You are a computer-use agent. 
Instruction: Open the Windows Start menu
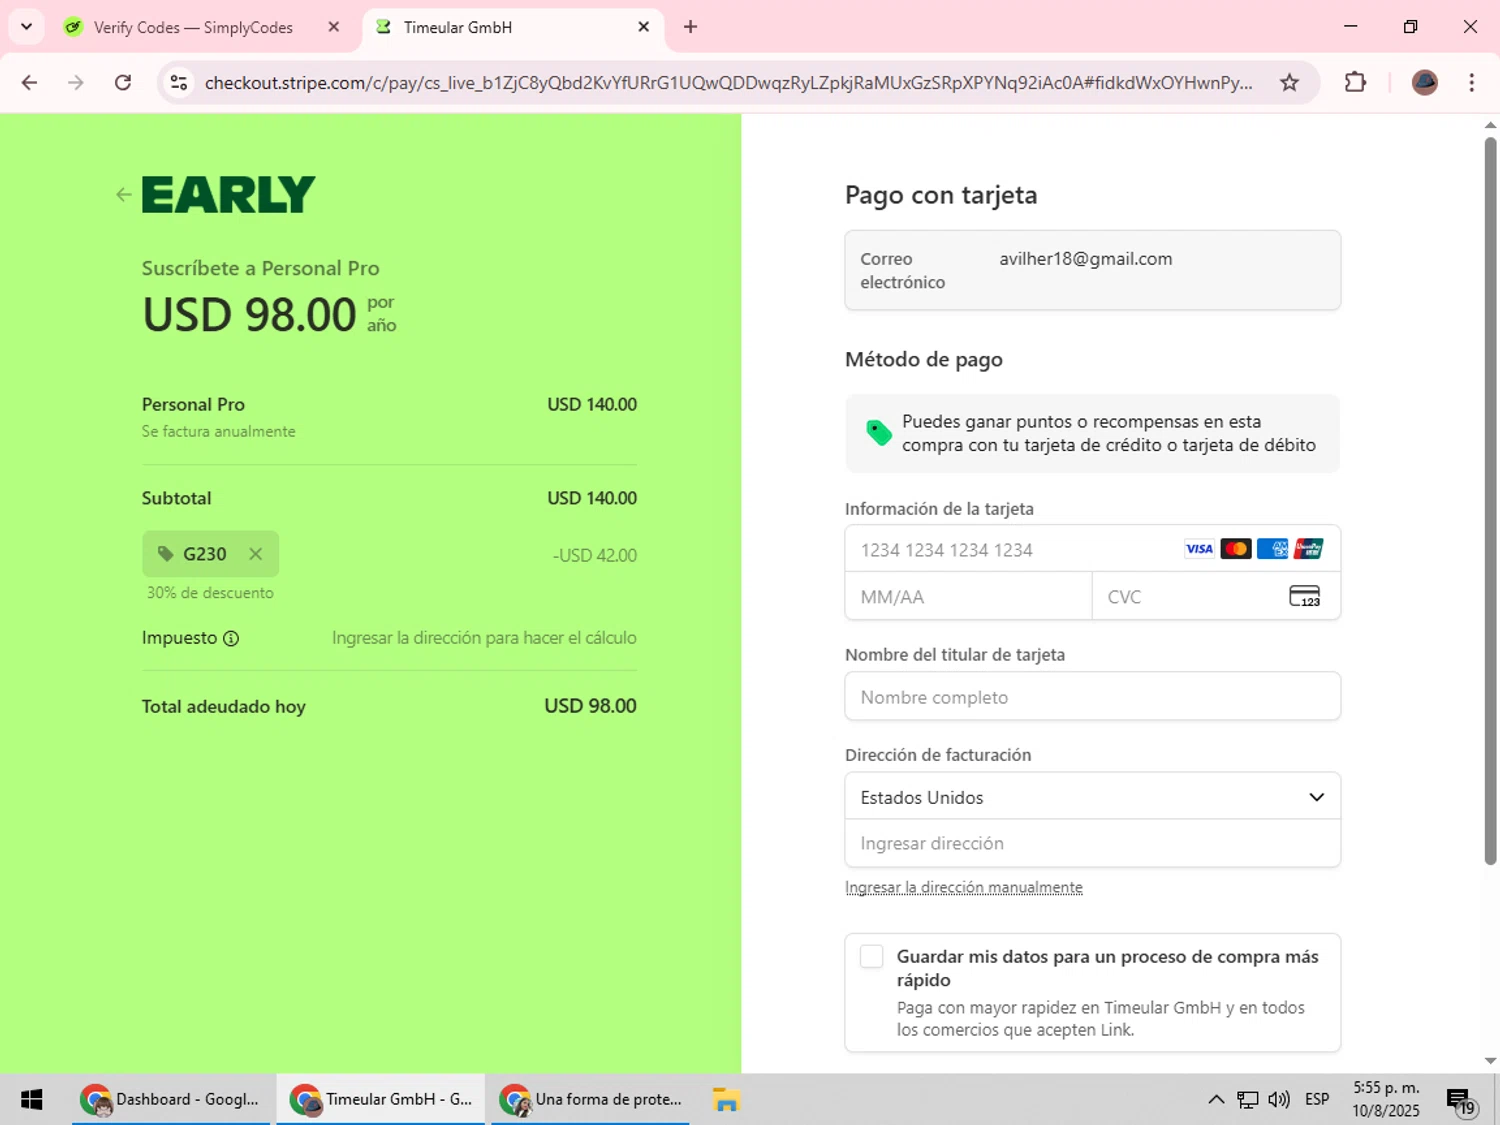pos(32,1100)
